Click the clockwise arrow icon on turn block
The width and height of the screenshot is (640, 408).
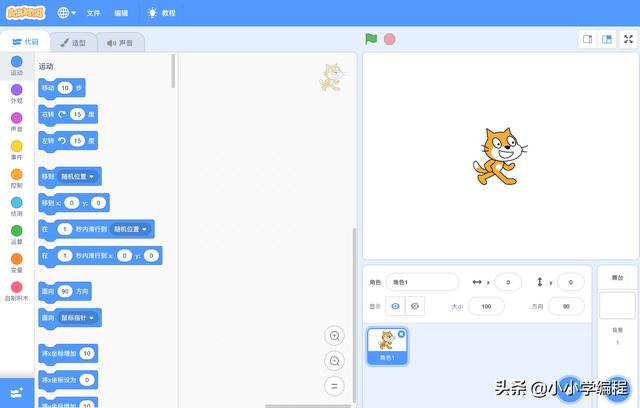62,114
